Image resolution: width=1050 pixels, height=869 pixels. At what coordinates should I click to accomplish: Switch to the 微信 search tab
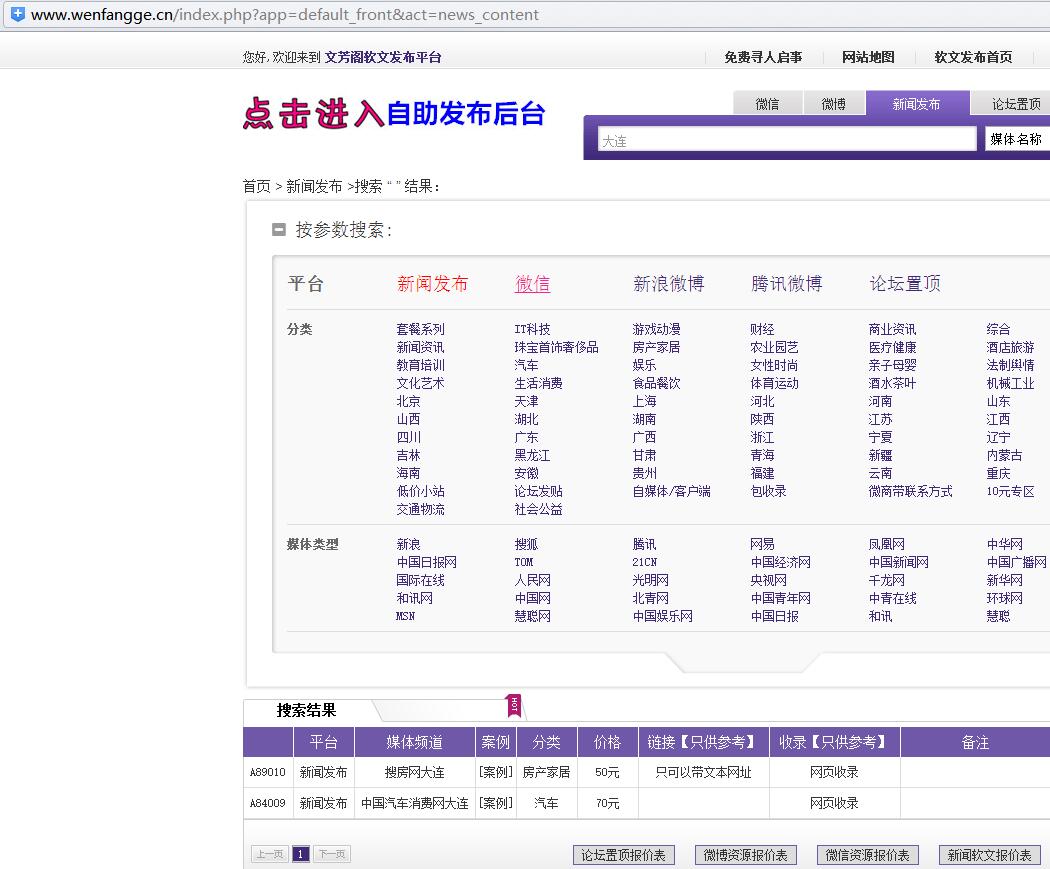click(x=767, y=104)
